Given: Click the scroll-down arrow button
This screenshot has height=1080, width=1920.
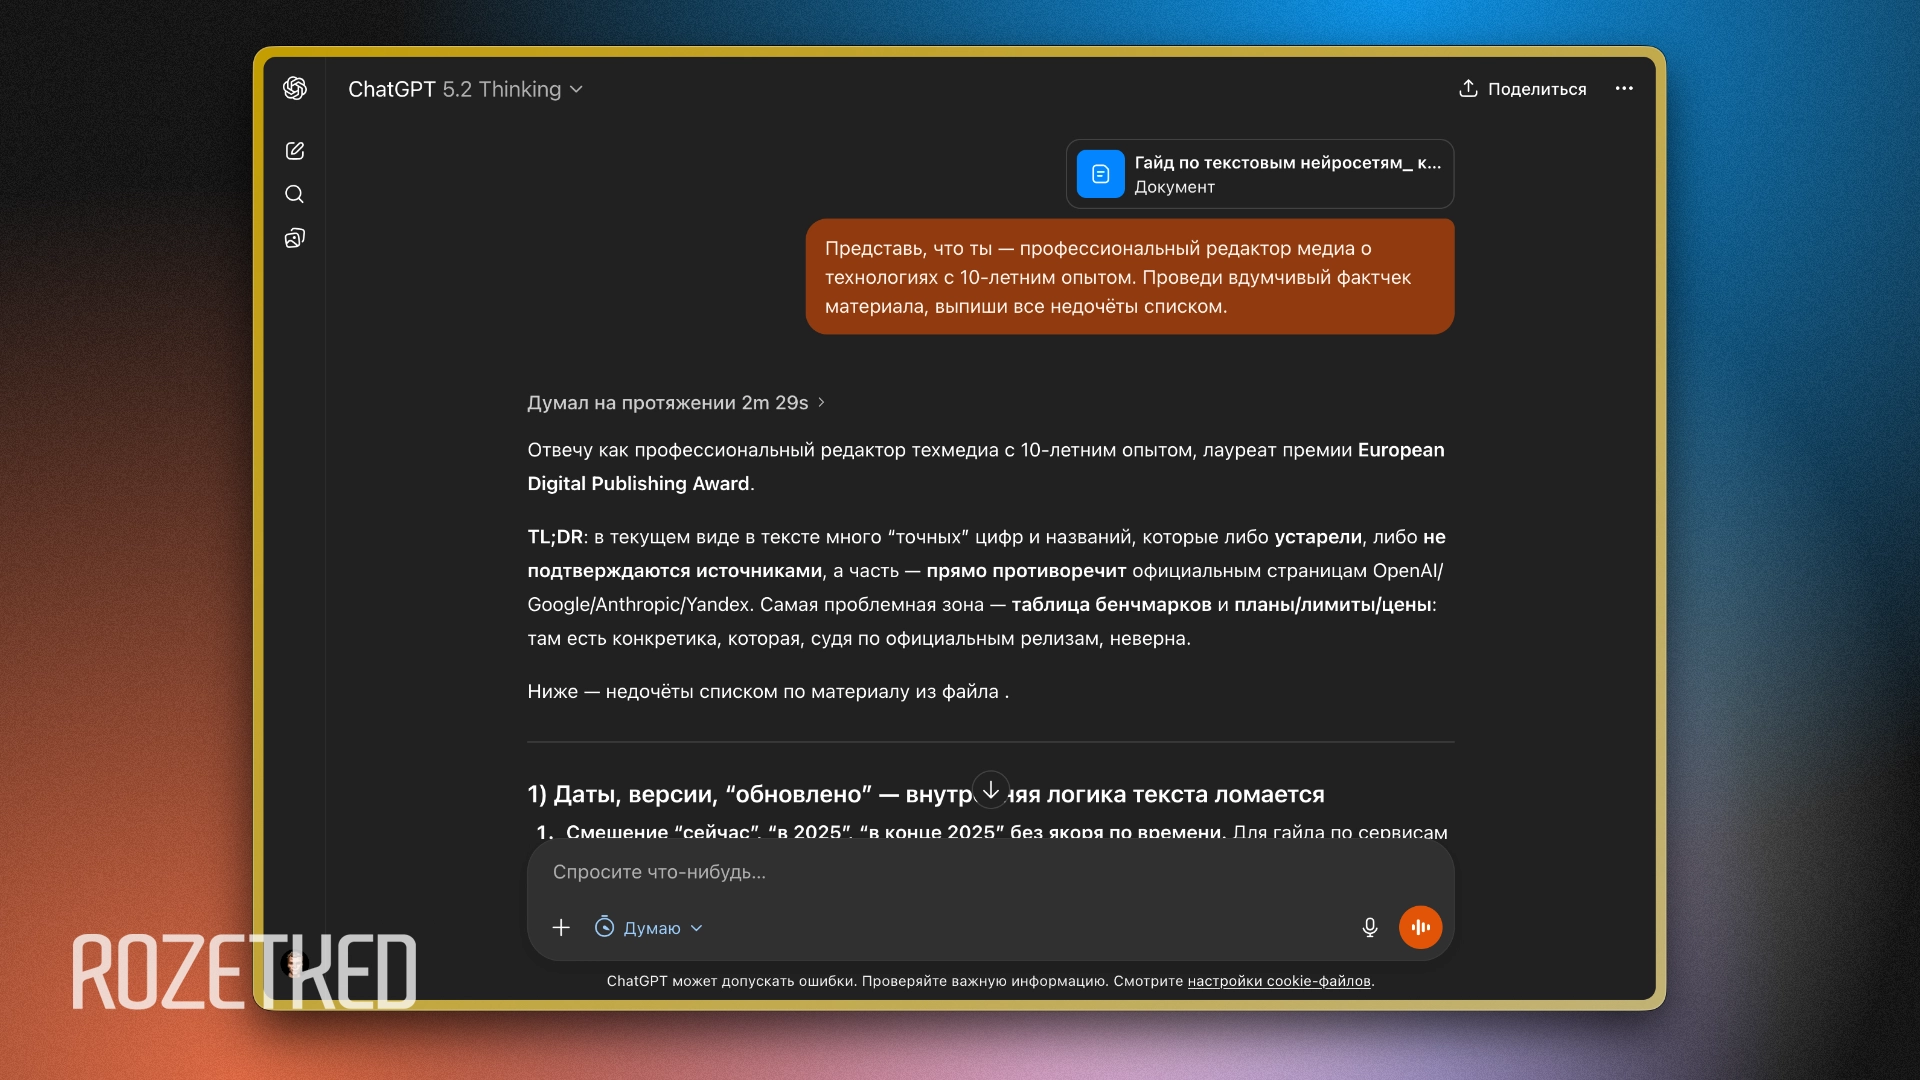Looking at the screenshot, I should pos(990,790).
